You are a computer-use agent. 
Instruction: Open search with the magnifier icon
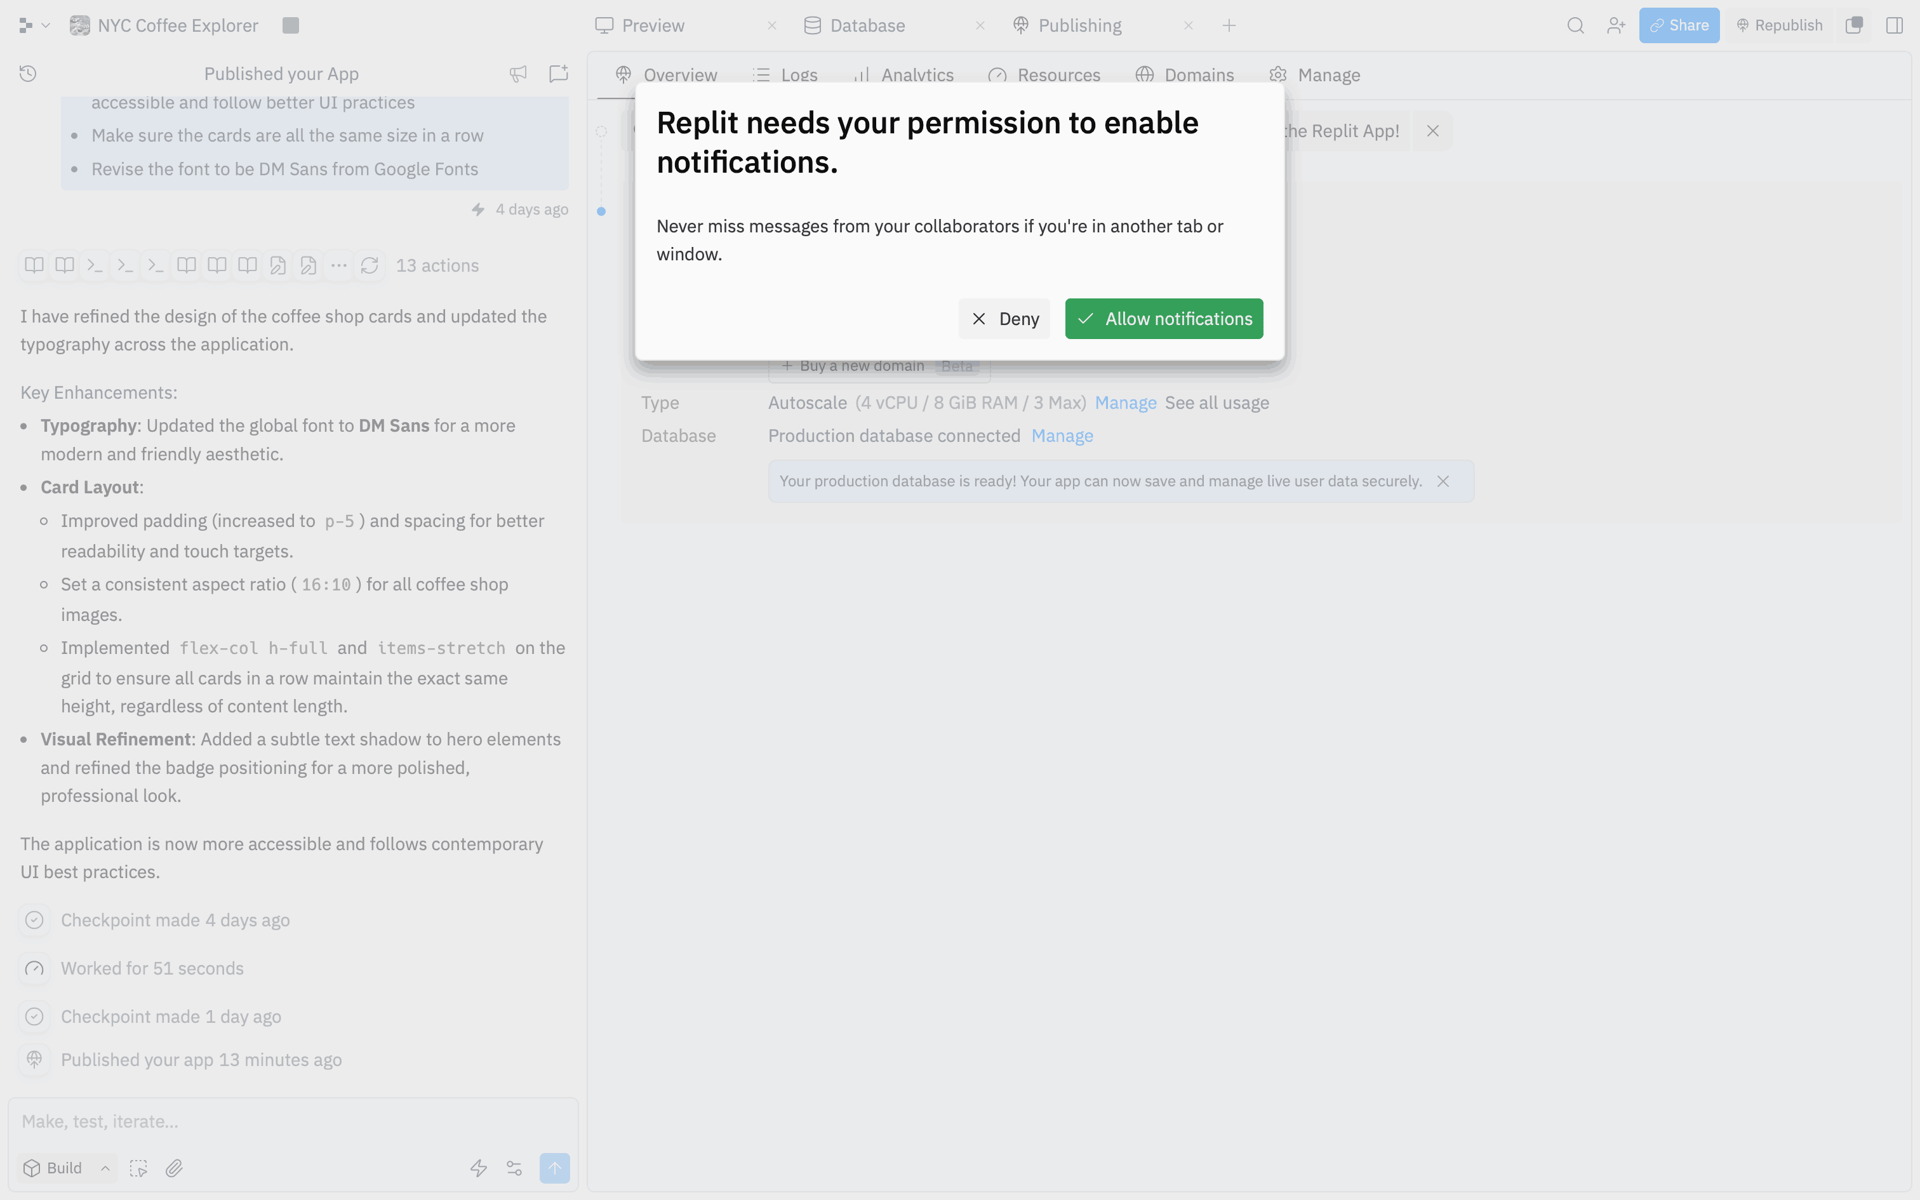pyautogui.click(x=1575, y=25)
